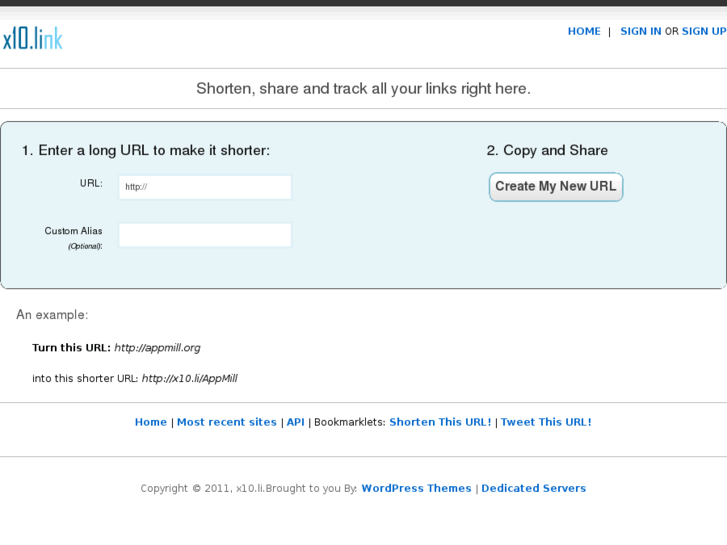Open the HOME link in header
This screenshot has height=545, width=727.
[584, 32]
